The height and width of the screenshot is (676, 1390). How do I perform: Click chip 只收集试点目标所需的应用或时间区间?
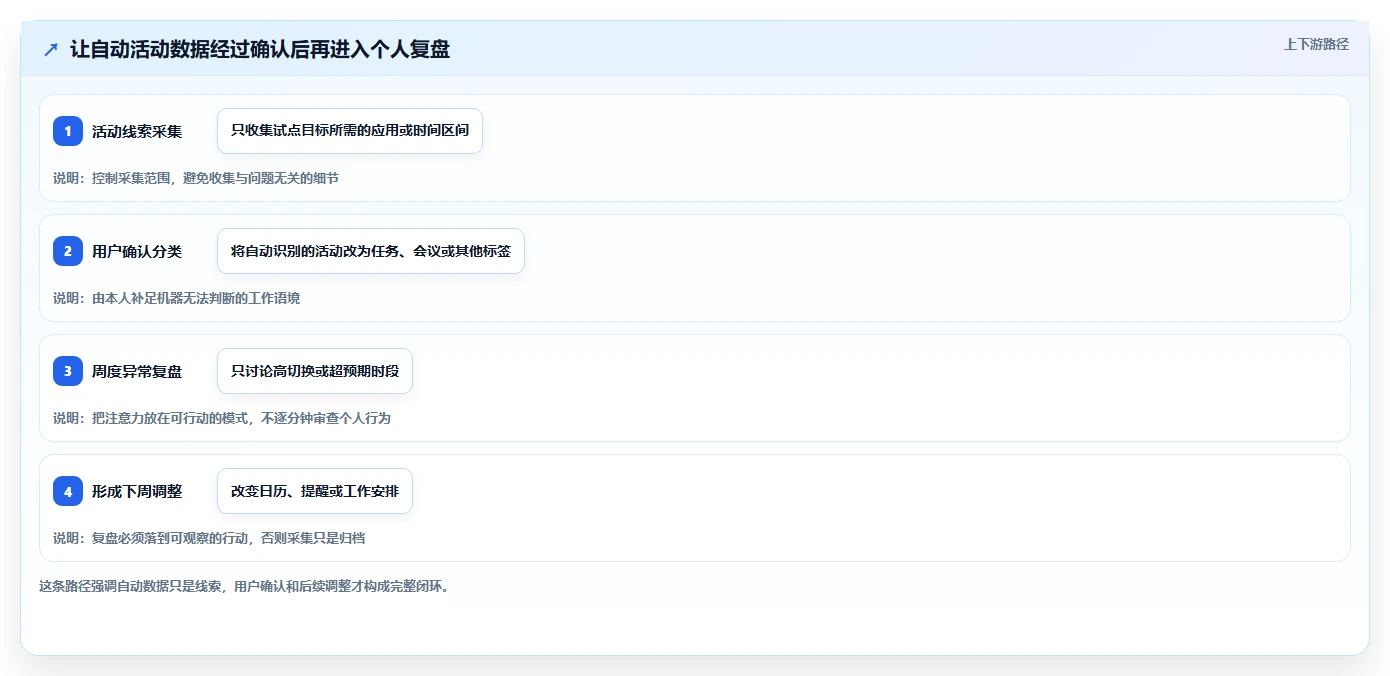(x=350, y=131)
